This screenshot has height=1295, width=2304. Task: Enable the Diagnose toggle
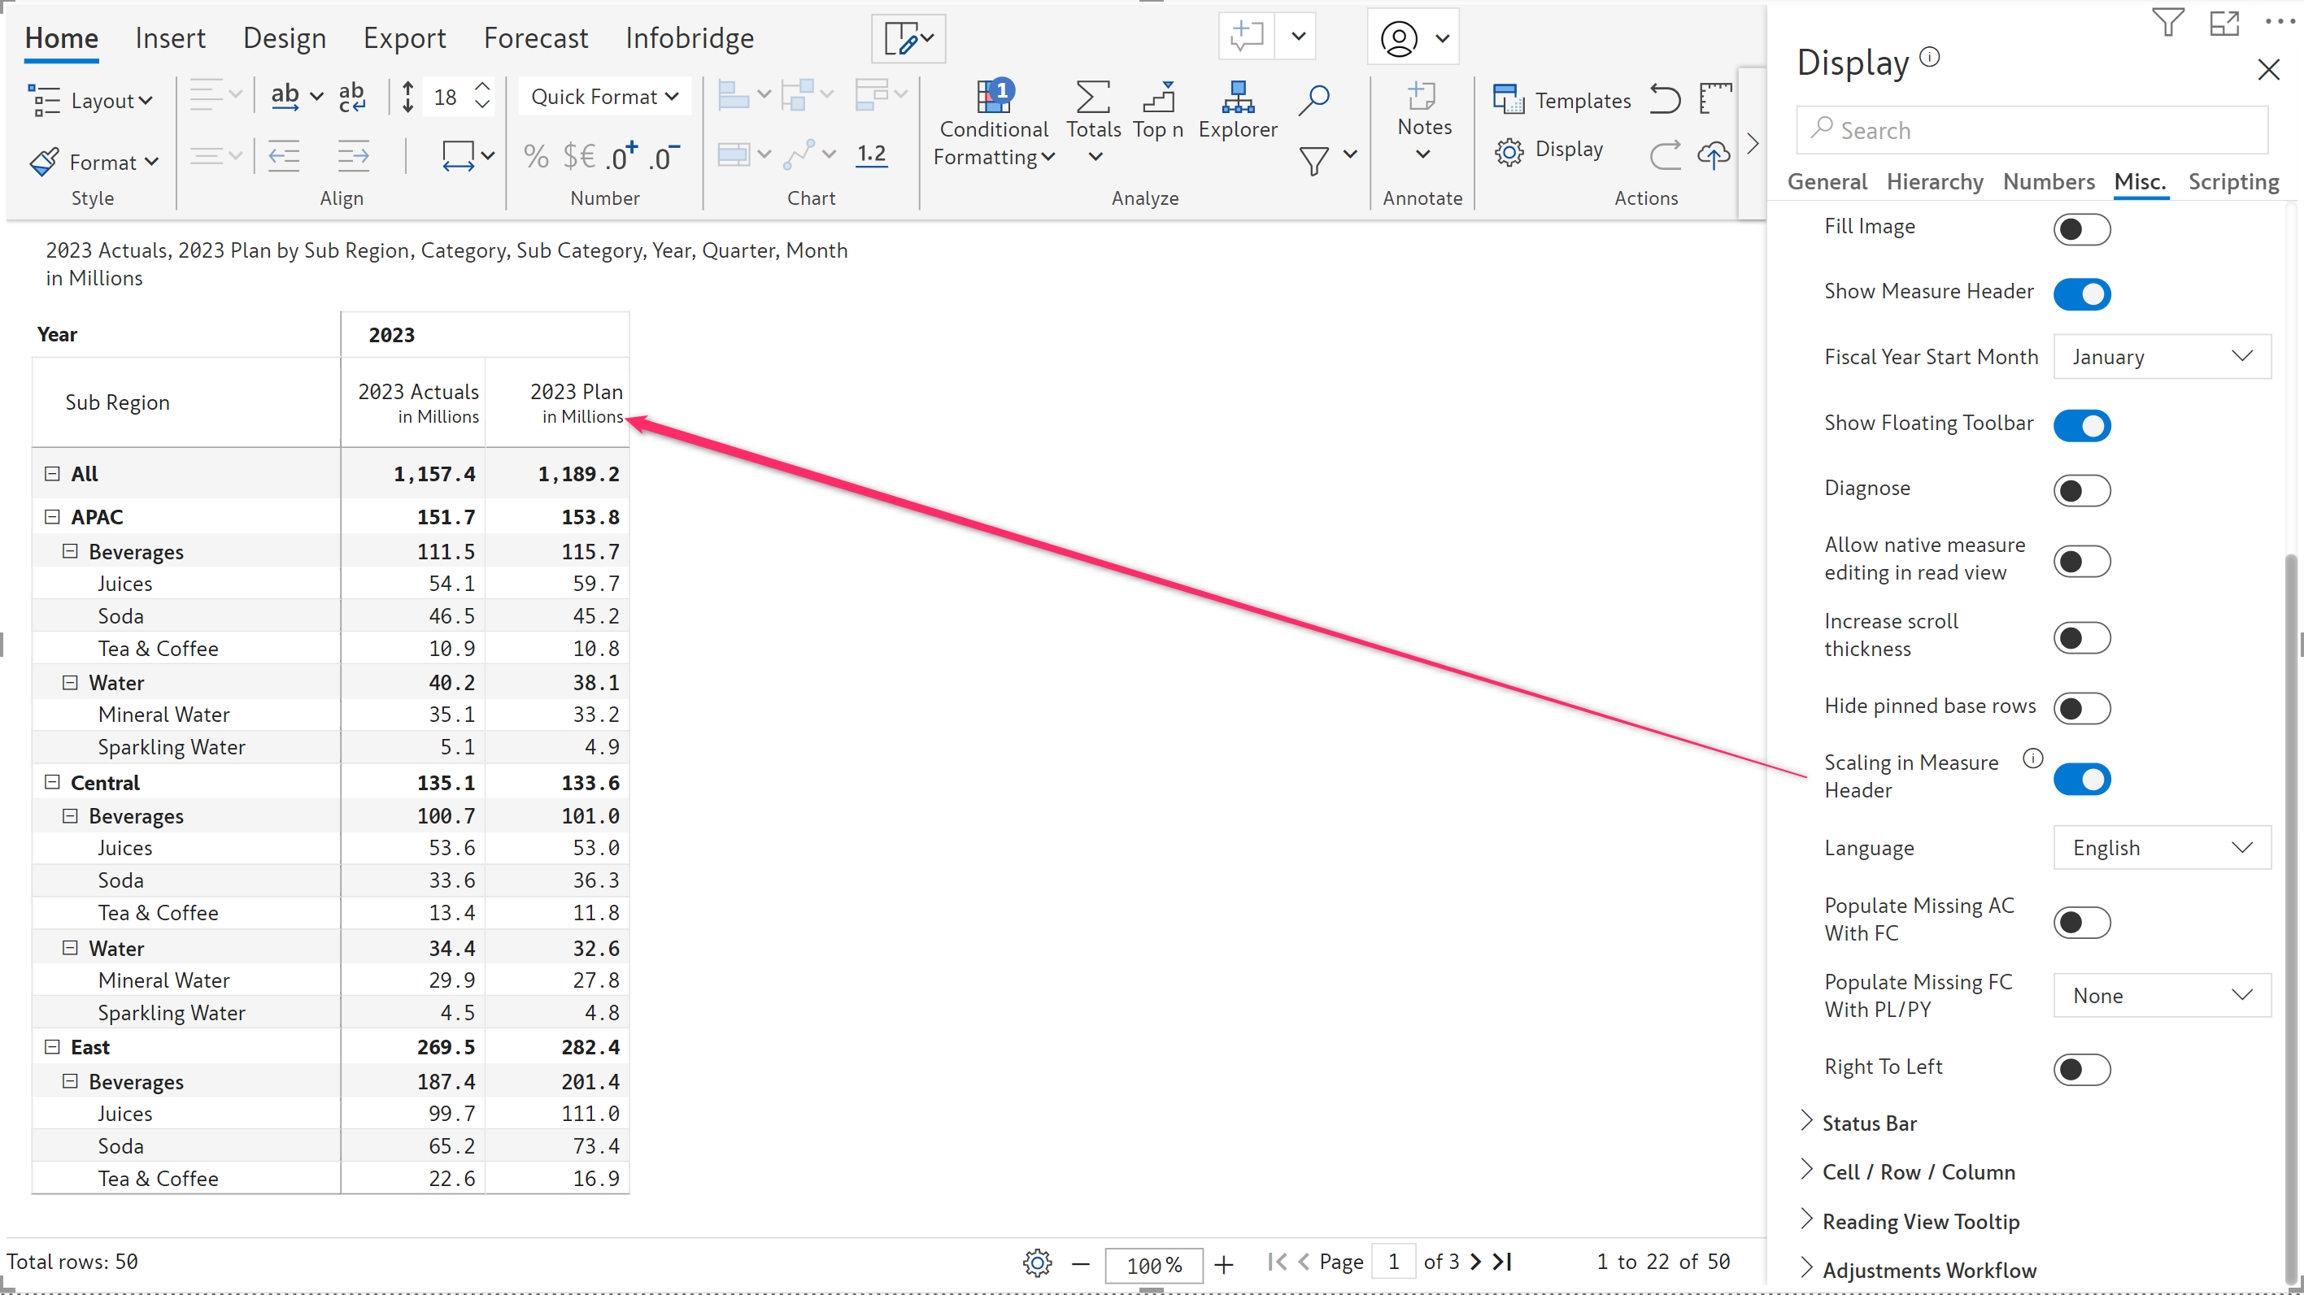click(x=2082, y=490)
